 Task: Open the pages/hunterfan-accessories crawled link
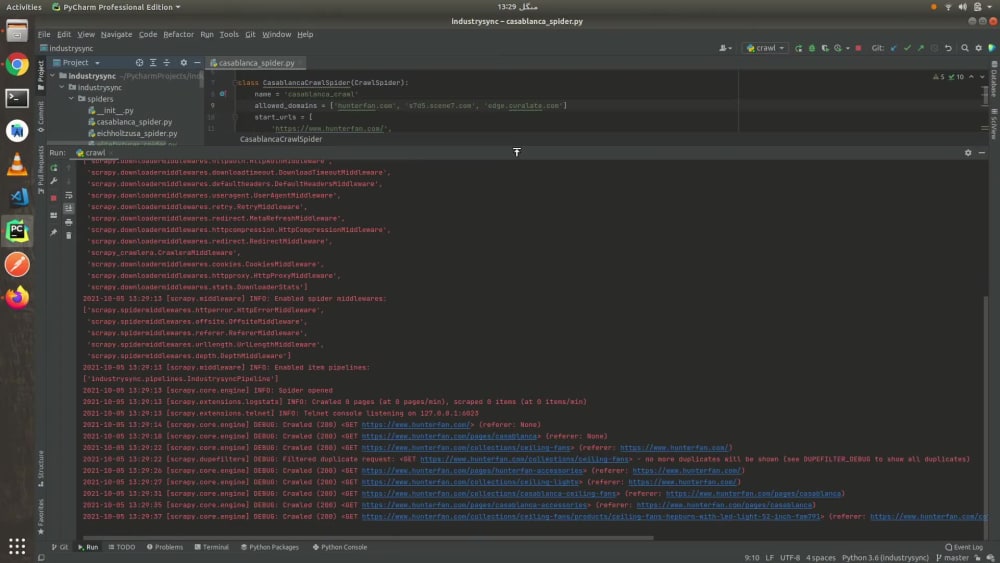click(x=472, y=471)
